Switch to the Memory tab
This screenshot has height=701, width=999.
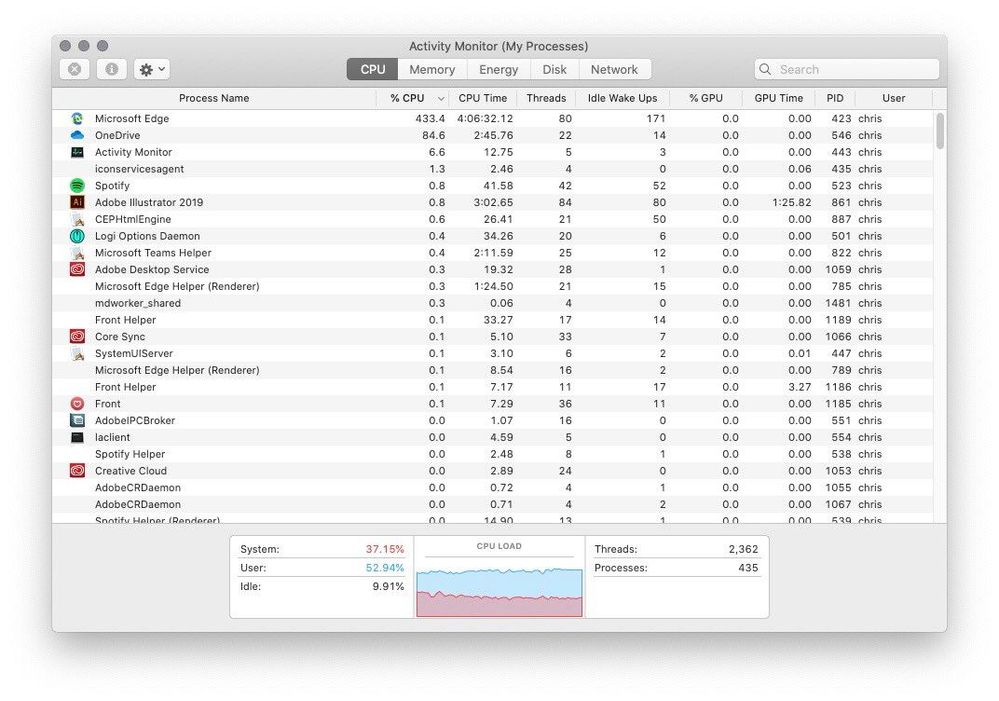tap(432, 69)
